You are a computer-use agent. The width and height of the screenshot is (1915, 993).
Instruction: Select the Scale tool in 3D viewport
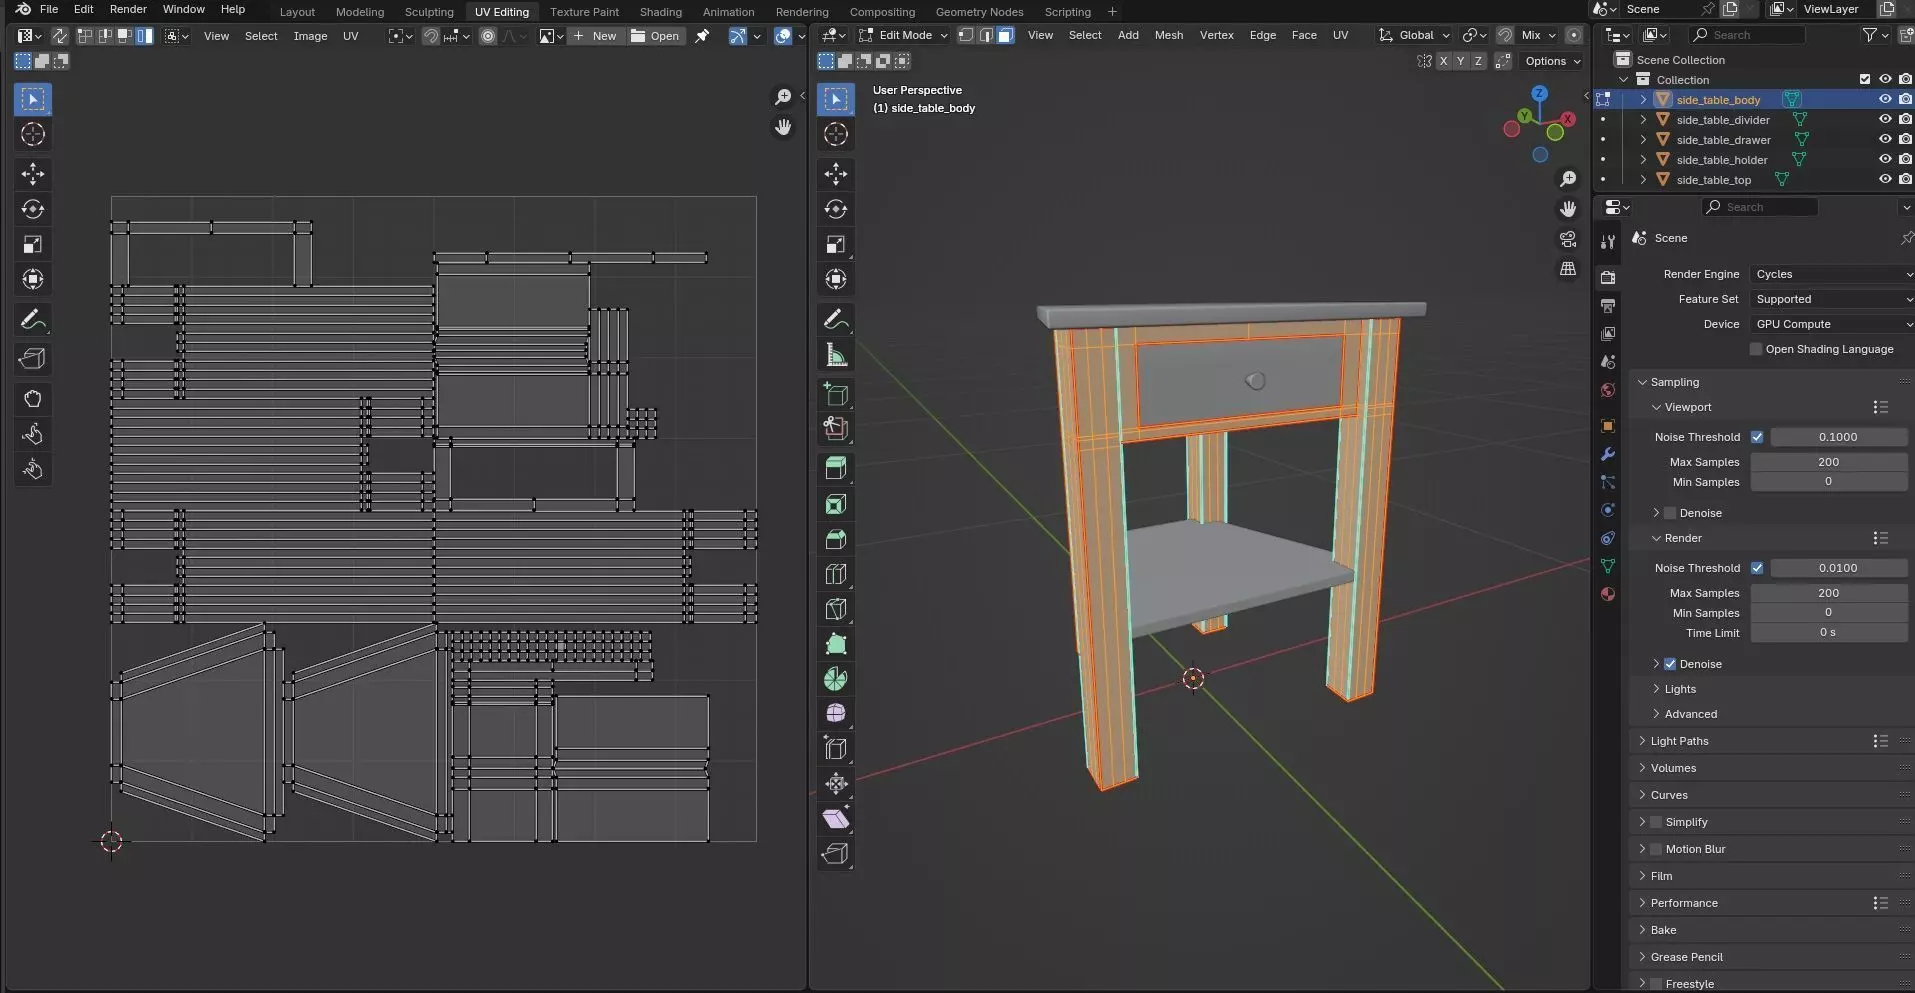click(836, 244)
